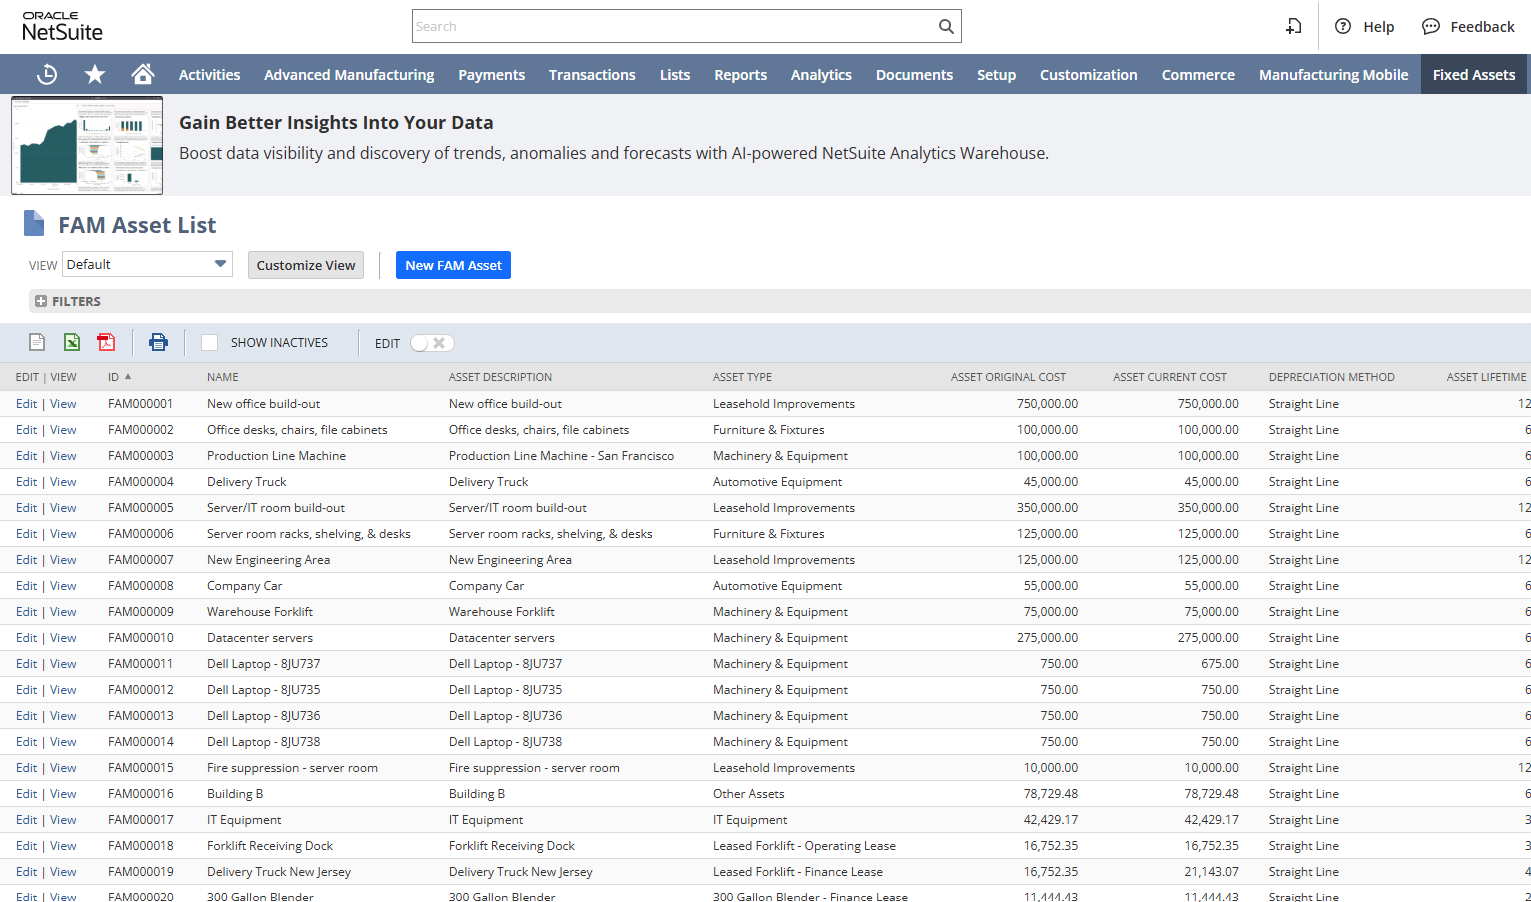Click inside the global Search field
Screen dimensions: 1531x902
click(680, 26)
